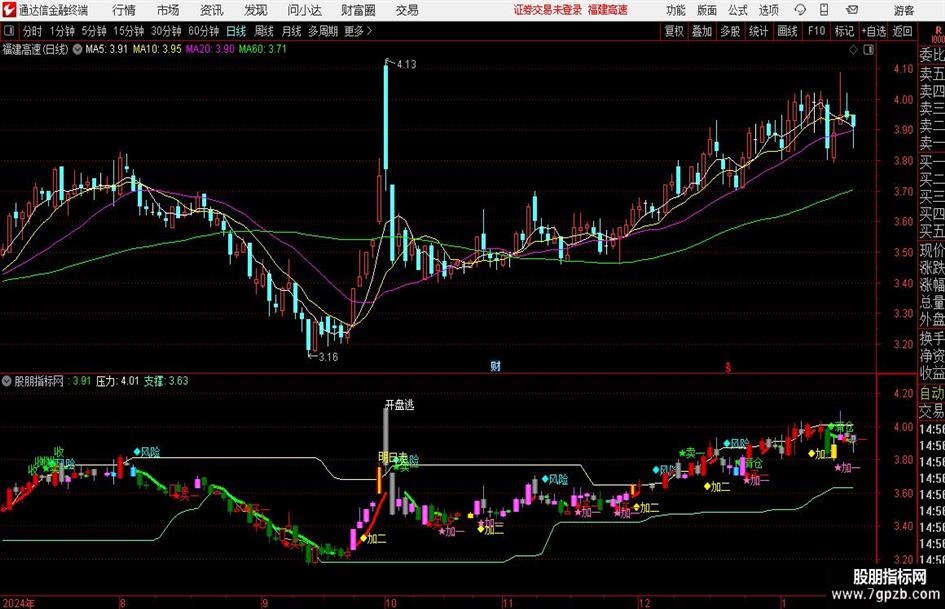
Task: Click the 自动 label in right panel
Action: click(x=932, y=394)
